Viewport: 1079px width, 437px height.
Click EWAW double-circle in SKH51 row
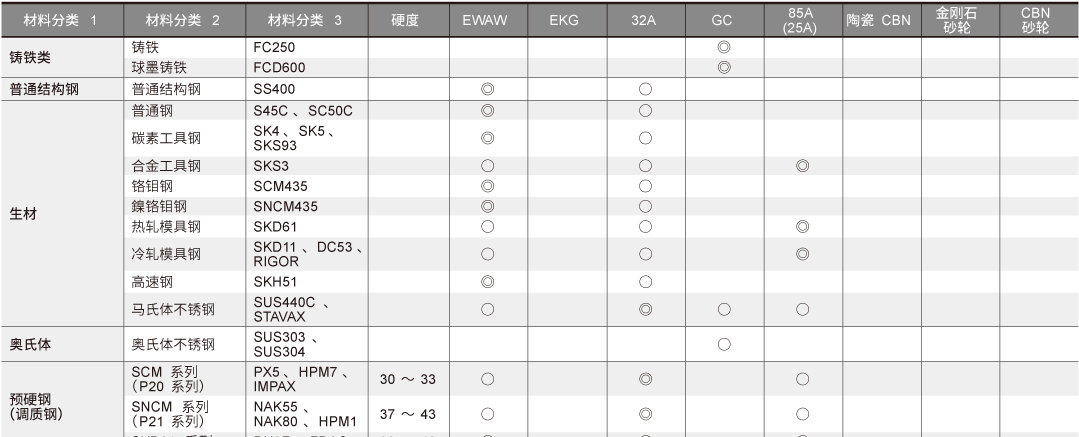coord(488,281)
